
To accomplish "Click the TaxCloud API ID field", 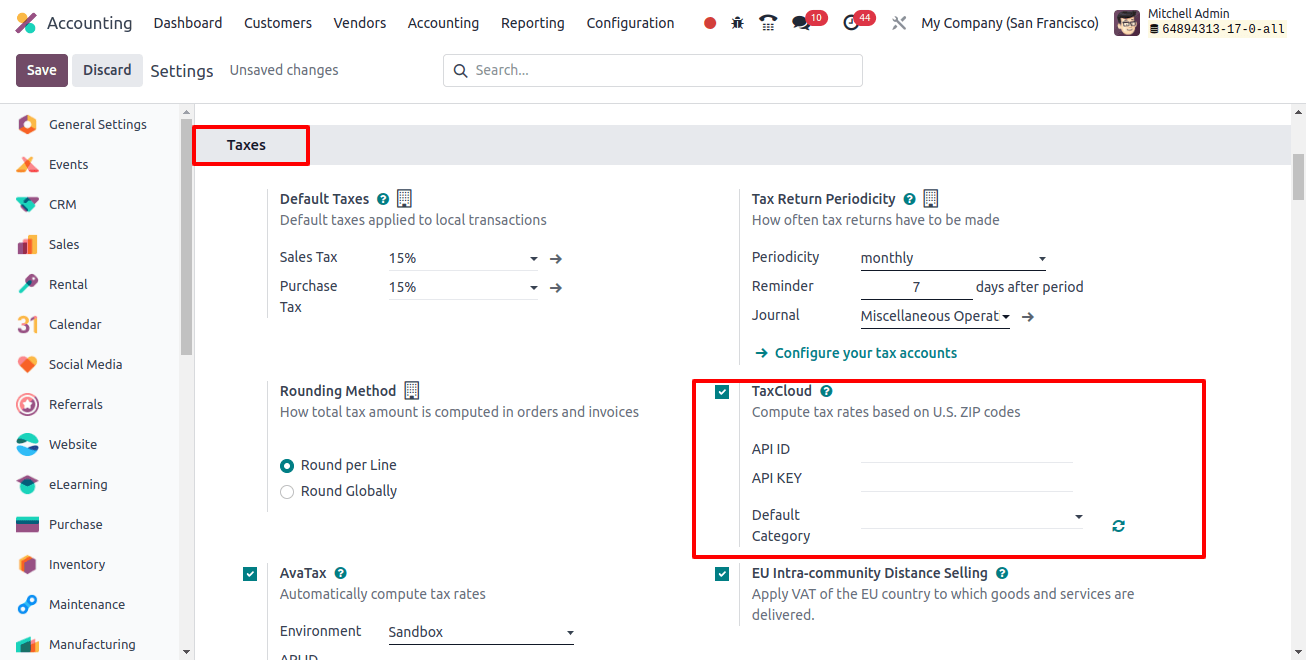I will [x=966, y=450].
